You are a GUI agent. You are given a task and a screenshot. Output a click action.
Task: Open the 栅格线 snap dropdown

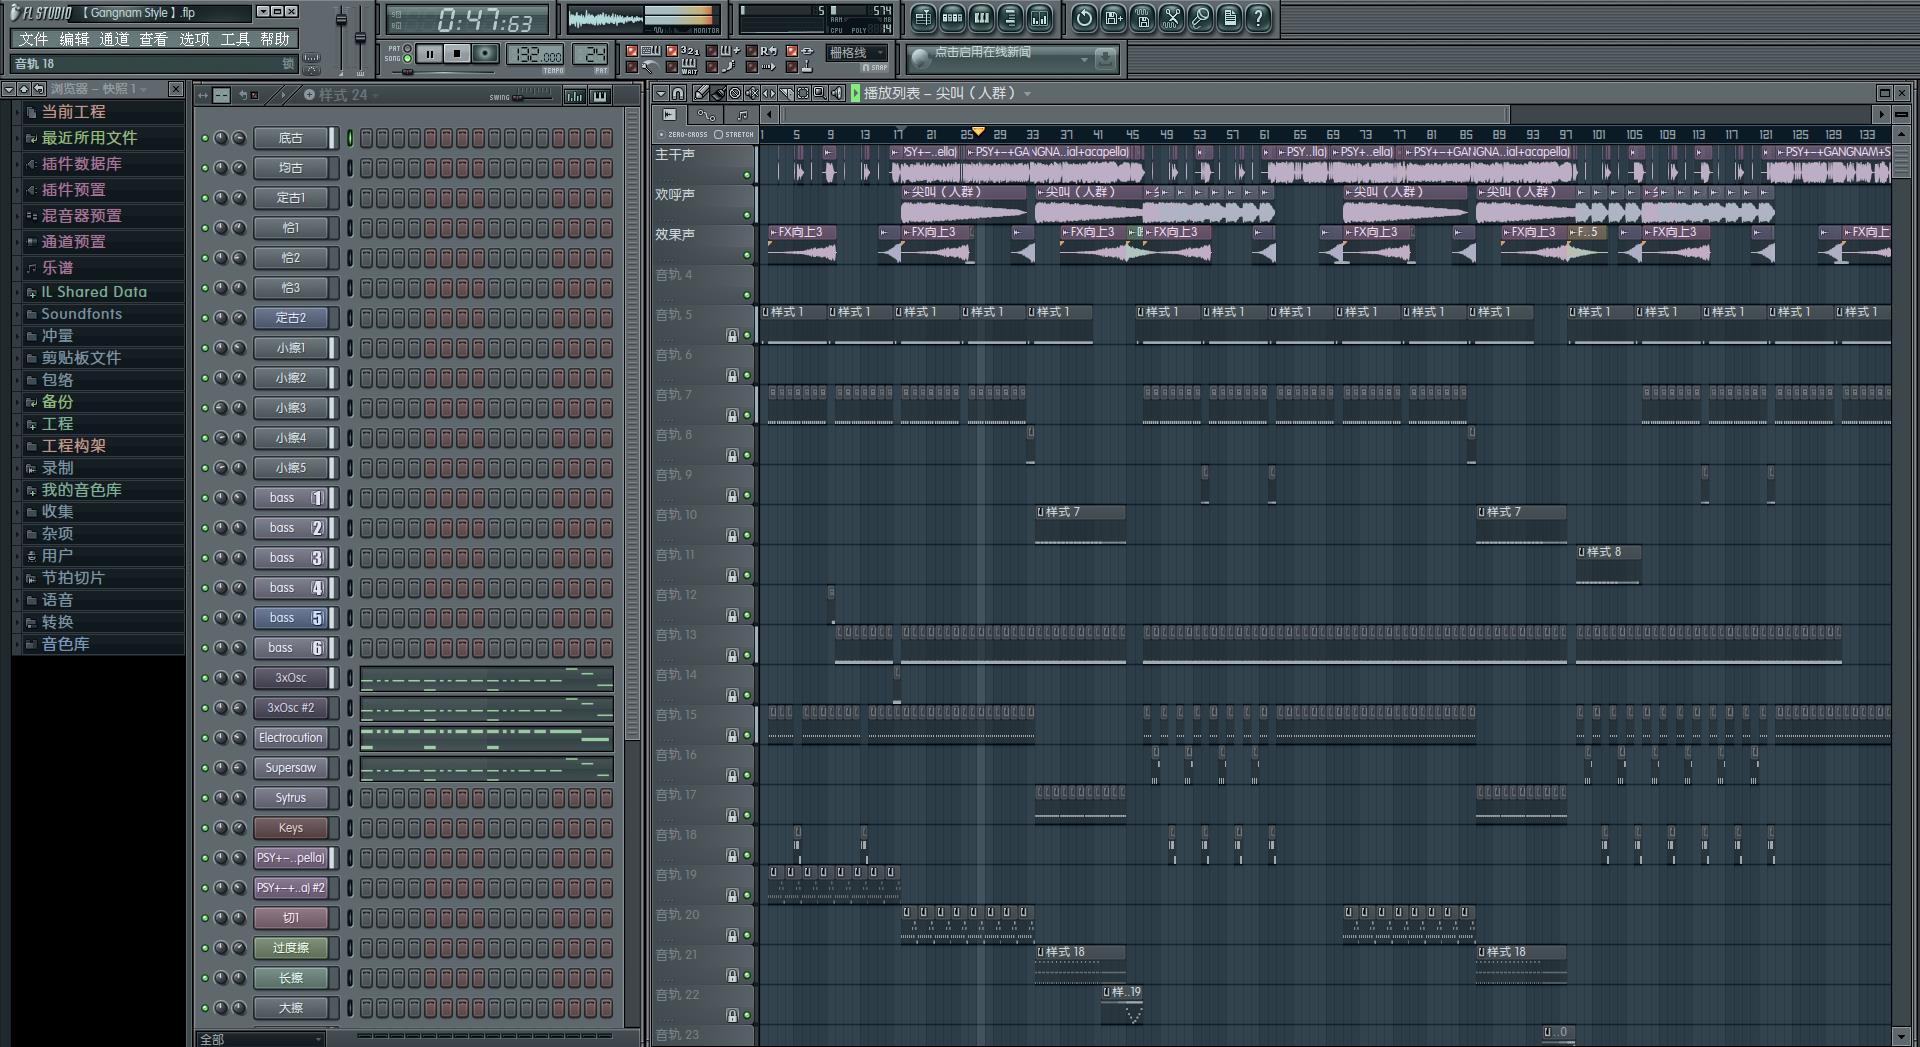pyautogui.click(x=856, y=53)
